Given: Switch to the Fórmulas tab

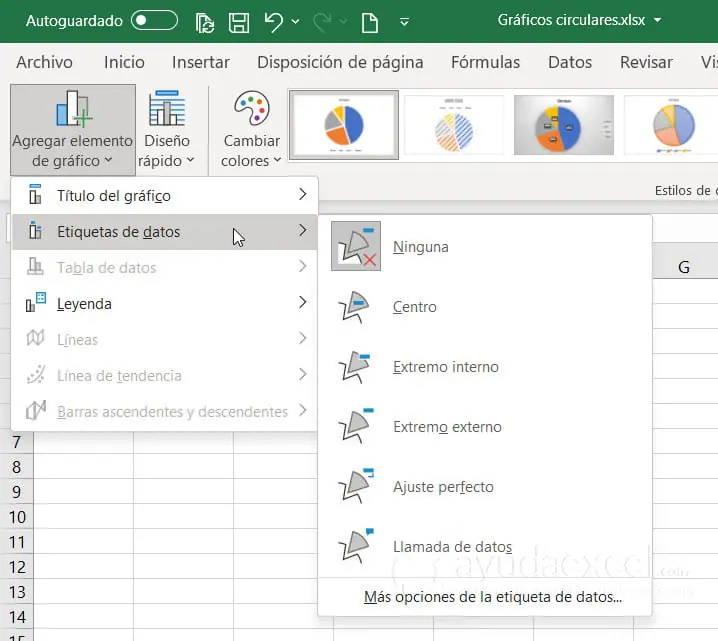Looking at the screenshot, I should (x=485, y=62).
